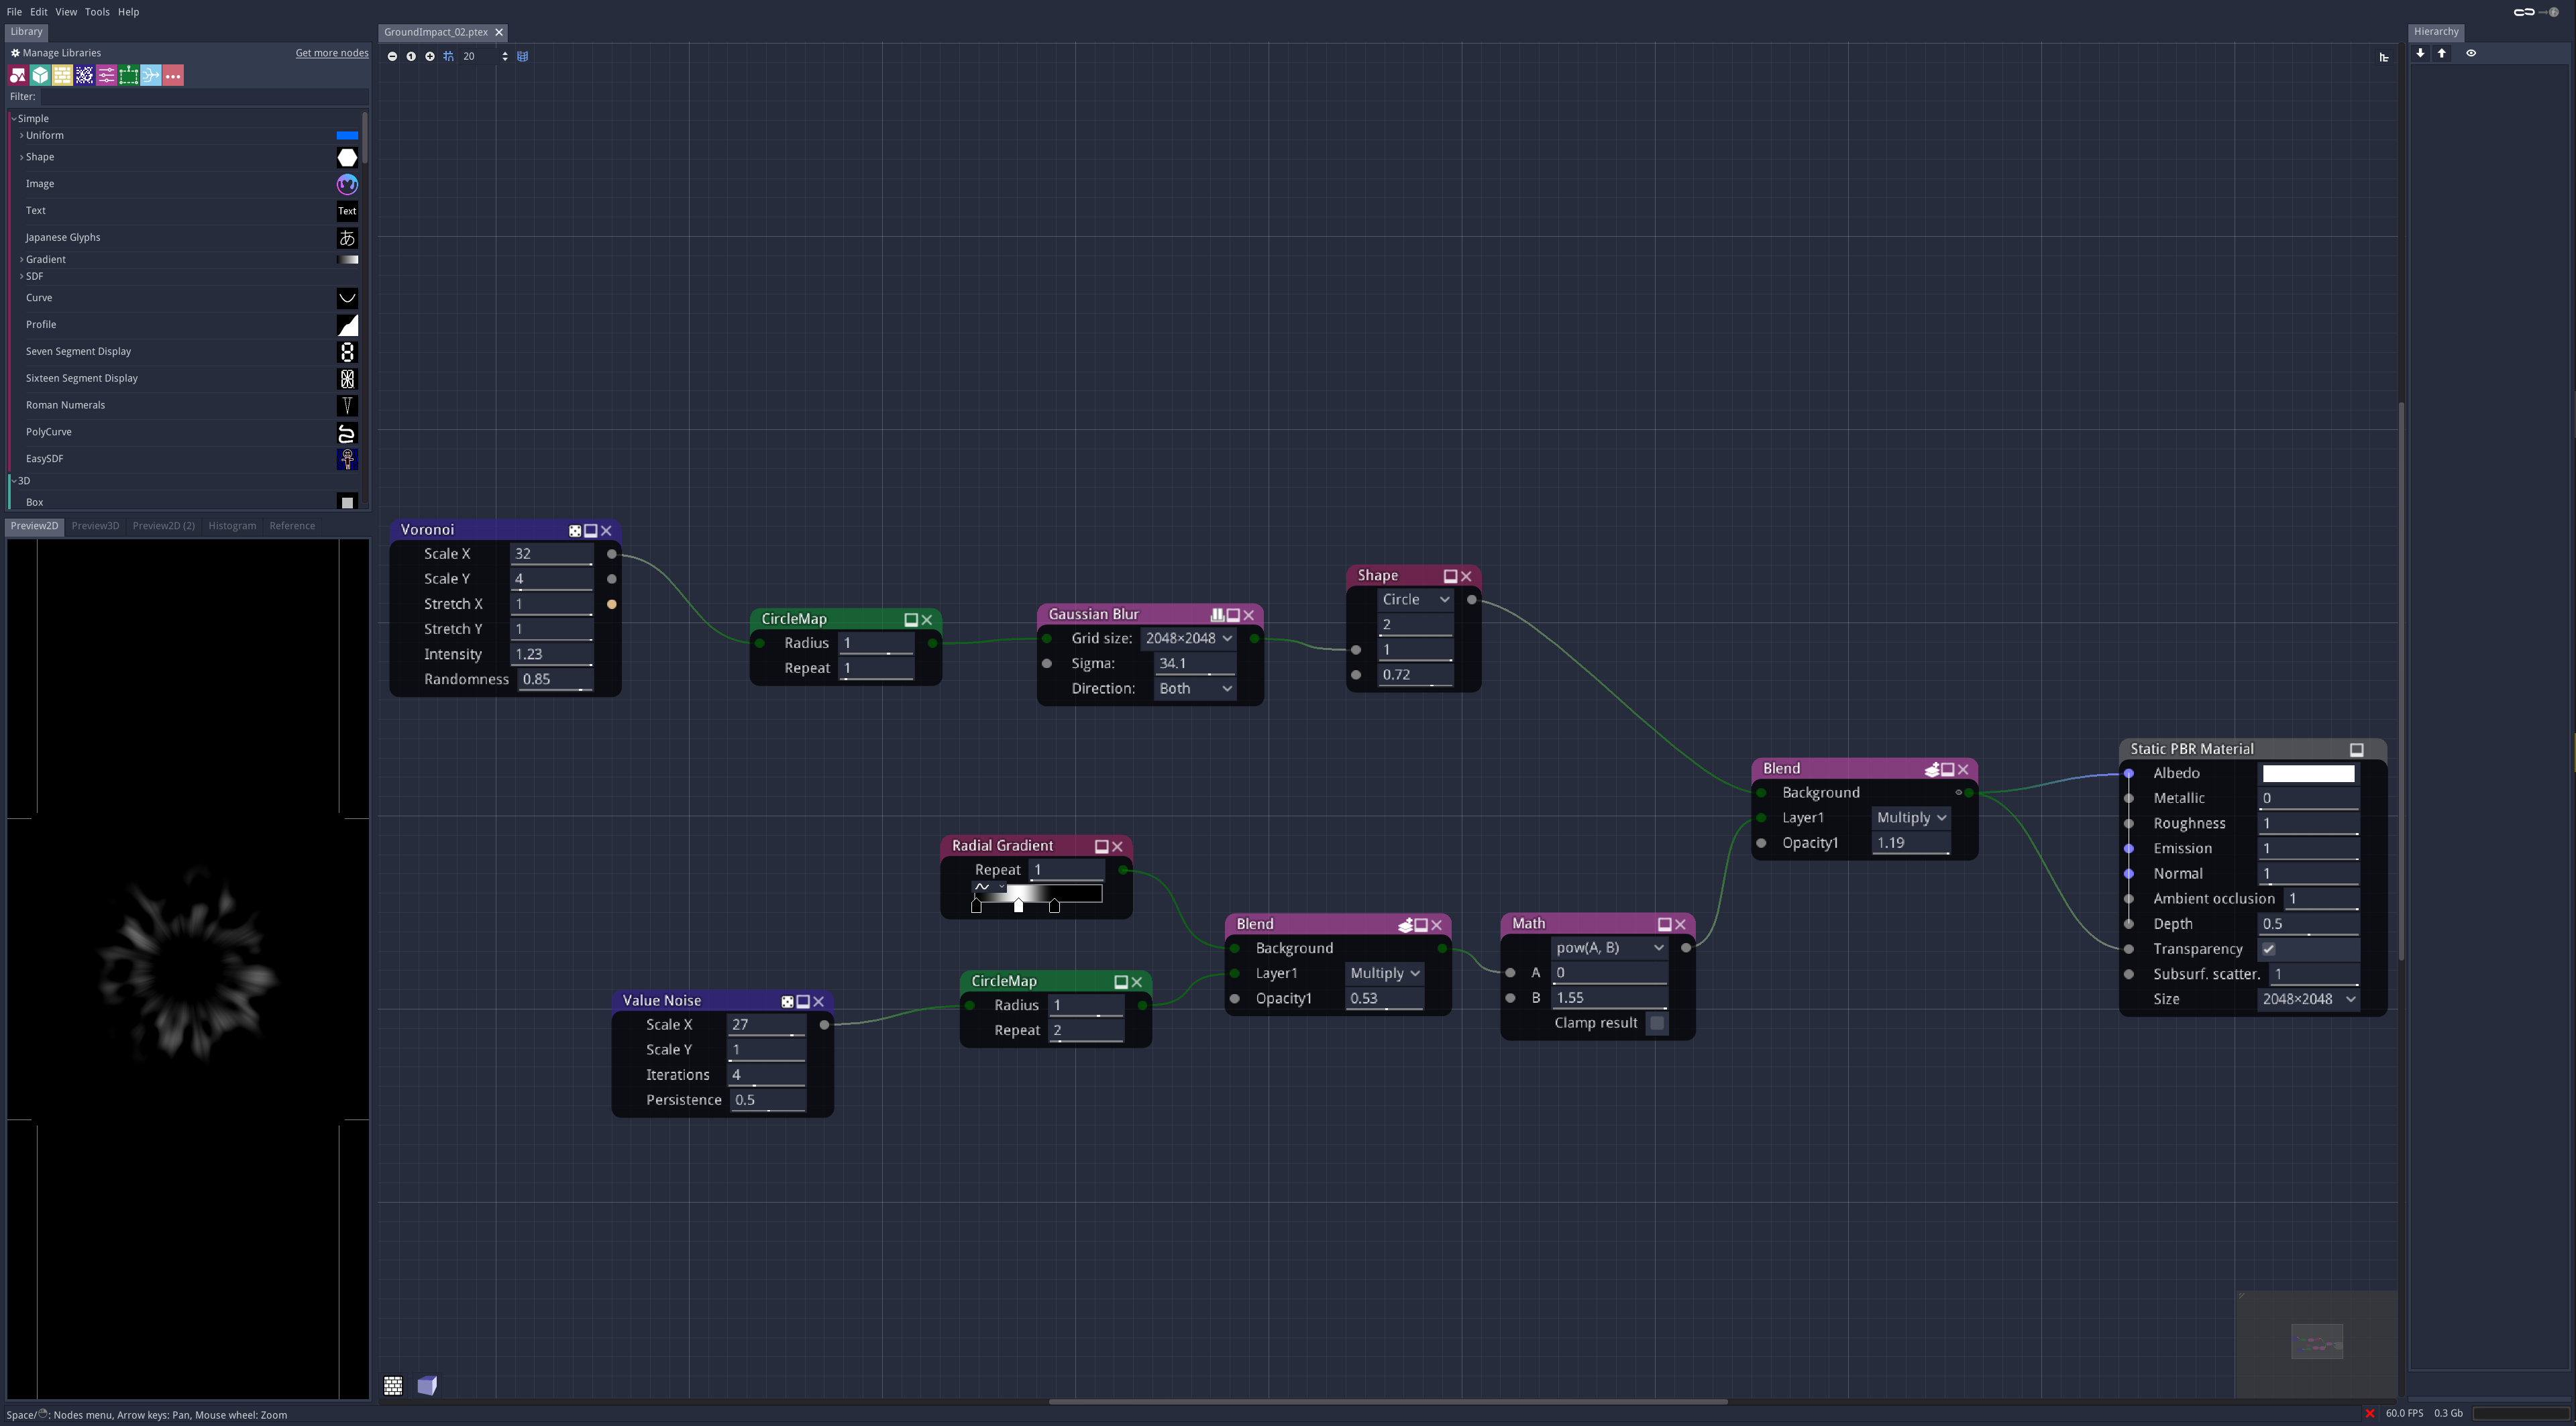Open the Tools menu
The image size is (2576, 1426).
point(97,12)
